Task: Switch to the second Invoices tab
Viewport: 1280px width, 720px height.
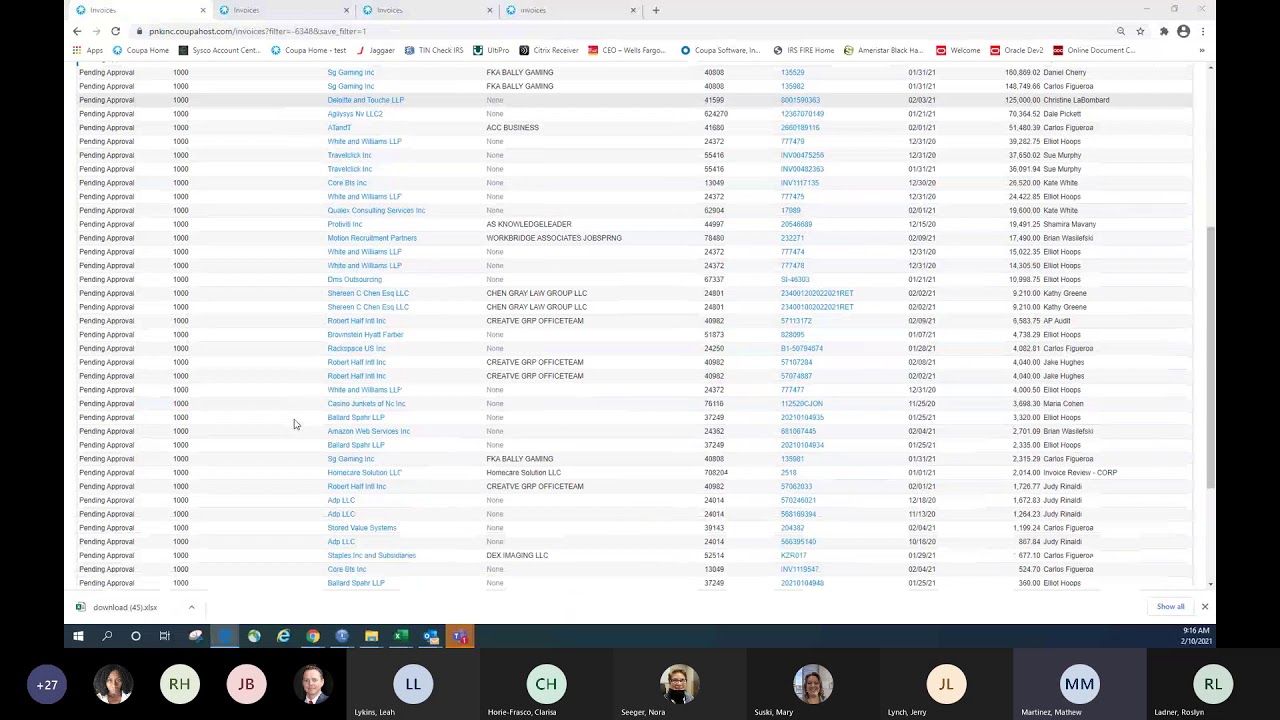Action: (283, 10)
